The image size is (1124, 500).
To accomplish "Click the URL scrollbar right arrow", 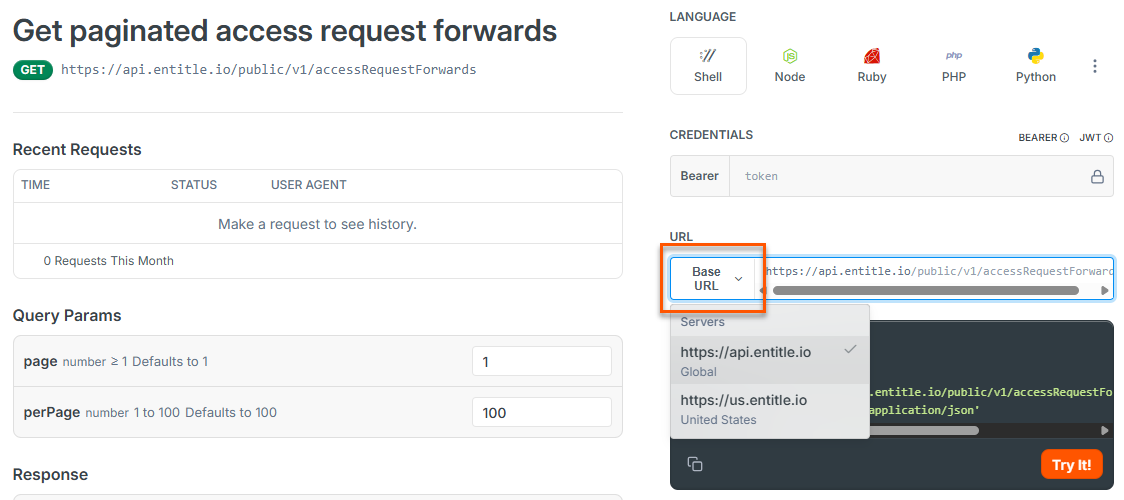I will pyautogui.click(x=1105, y=291).
